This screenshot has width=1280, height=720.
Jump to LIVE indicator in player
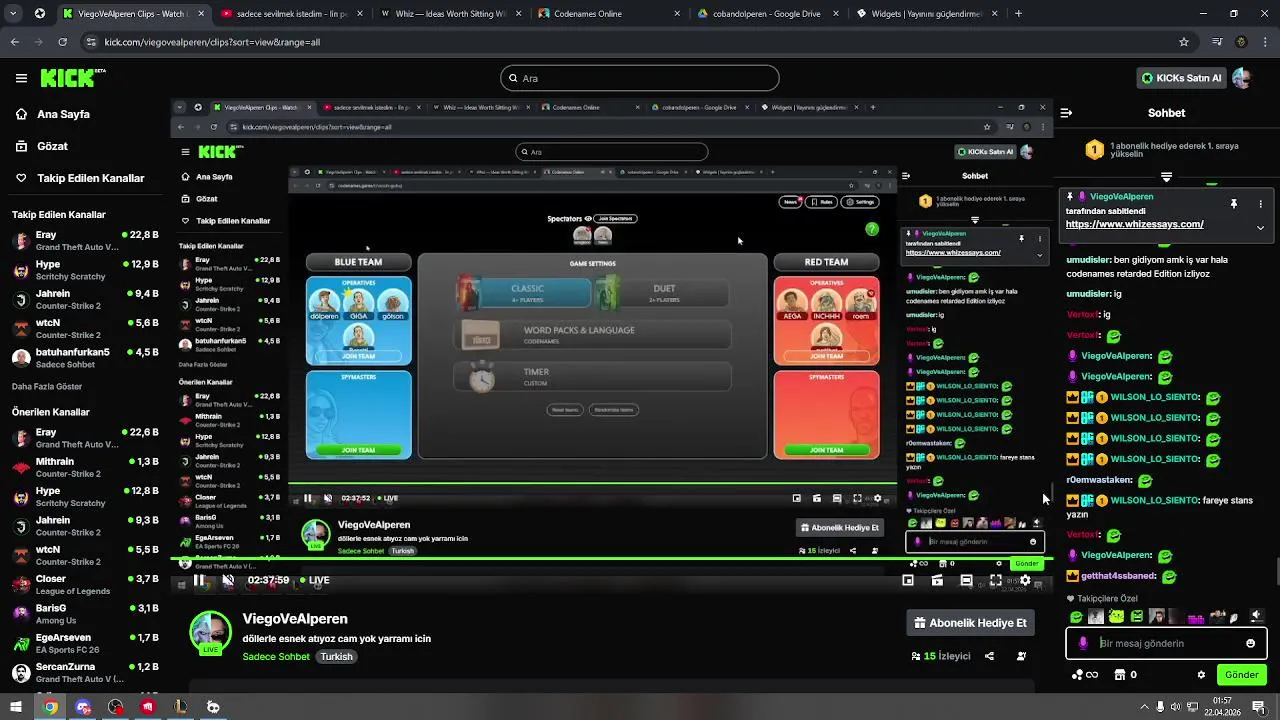[314, 580]
